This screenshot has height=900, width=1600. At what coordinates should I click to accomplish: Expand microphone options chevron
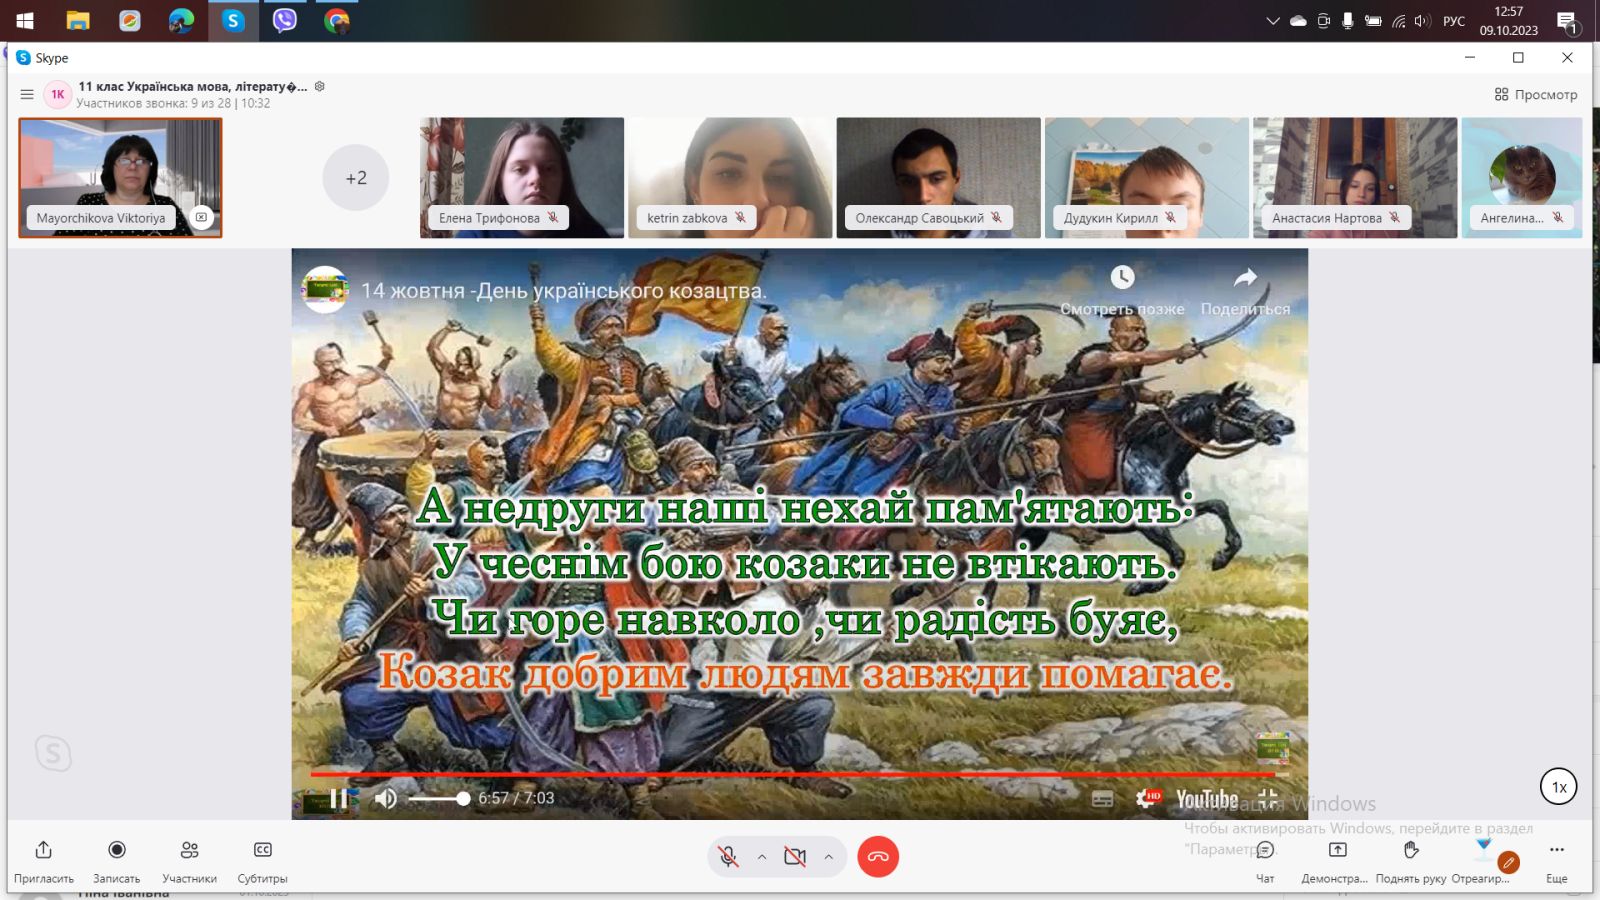[x=762, y=857]
